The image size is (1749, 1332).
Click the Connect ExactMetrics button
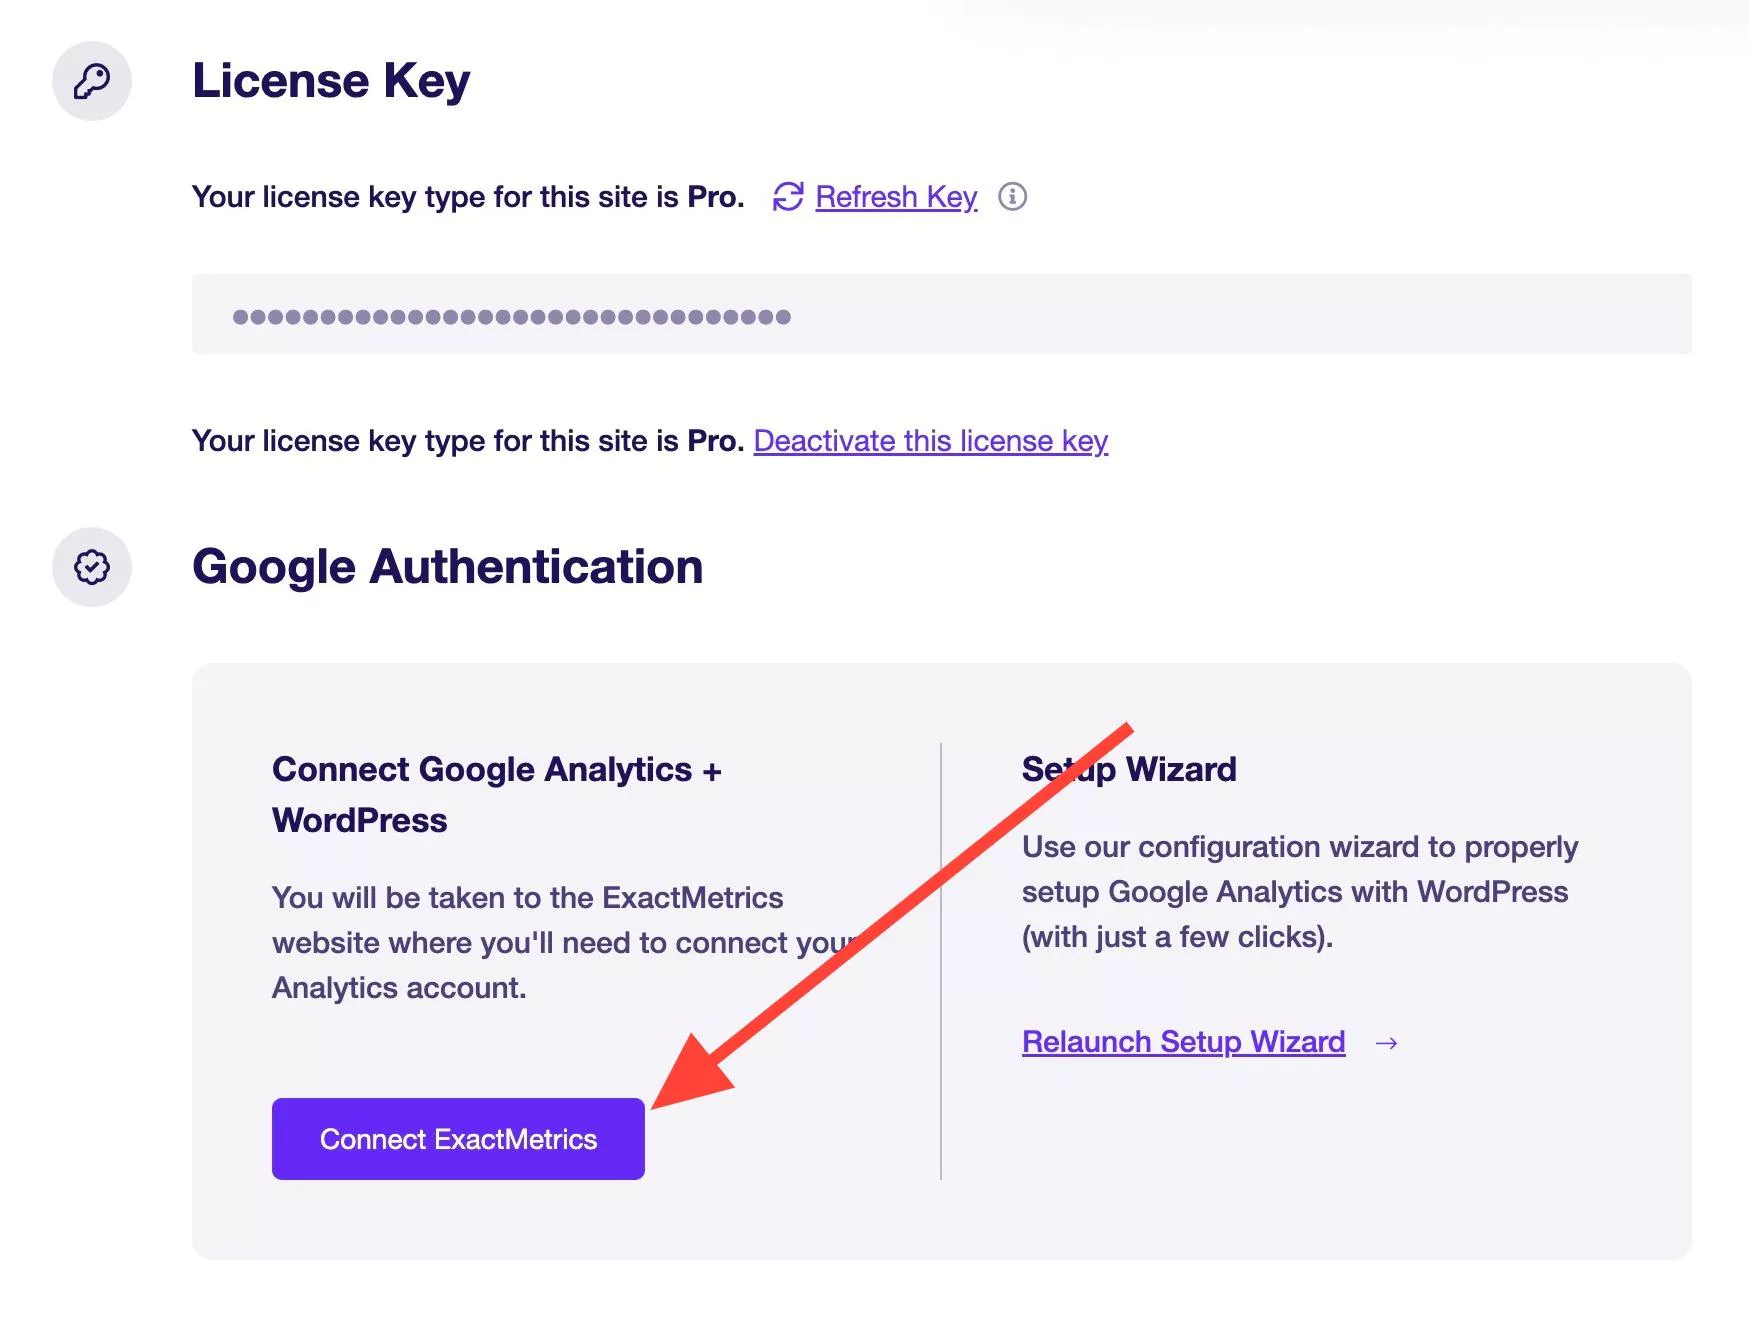458,1139
